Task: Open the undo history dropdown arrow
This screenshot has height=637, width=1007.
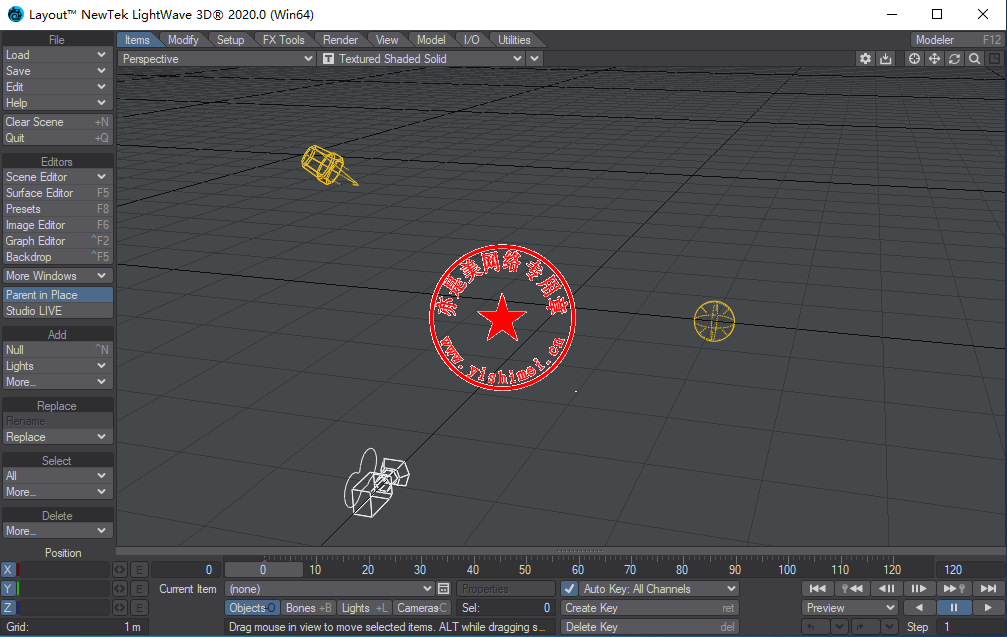Action: [839, 627]
